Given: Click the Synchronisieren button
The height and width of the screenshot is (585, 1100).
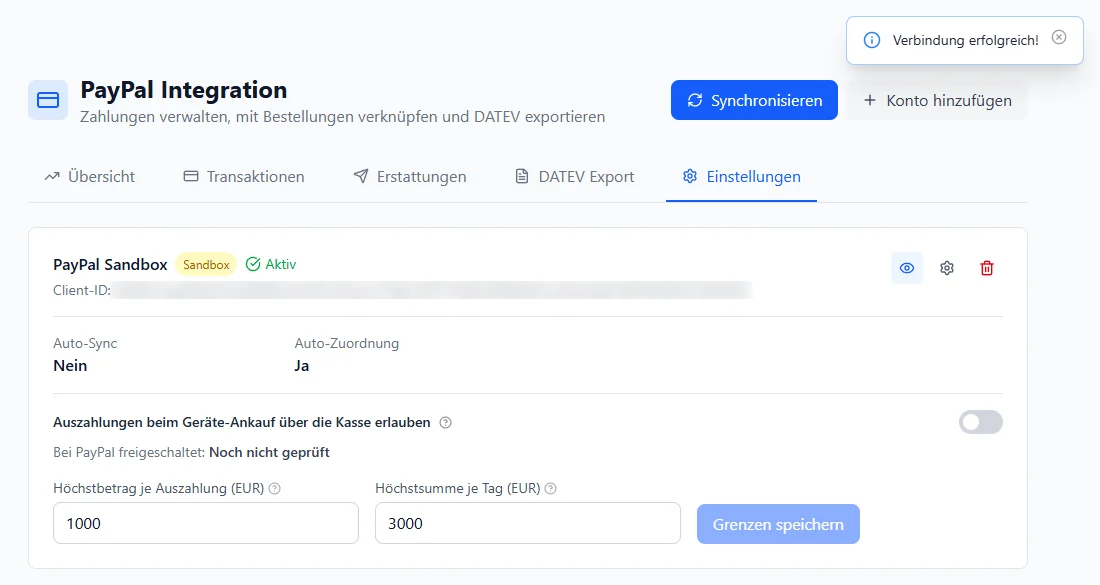Looking at the screenshot, I should coord(754,100).
